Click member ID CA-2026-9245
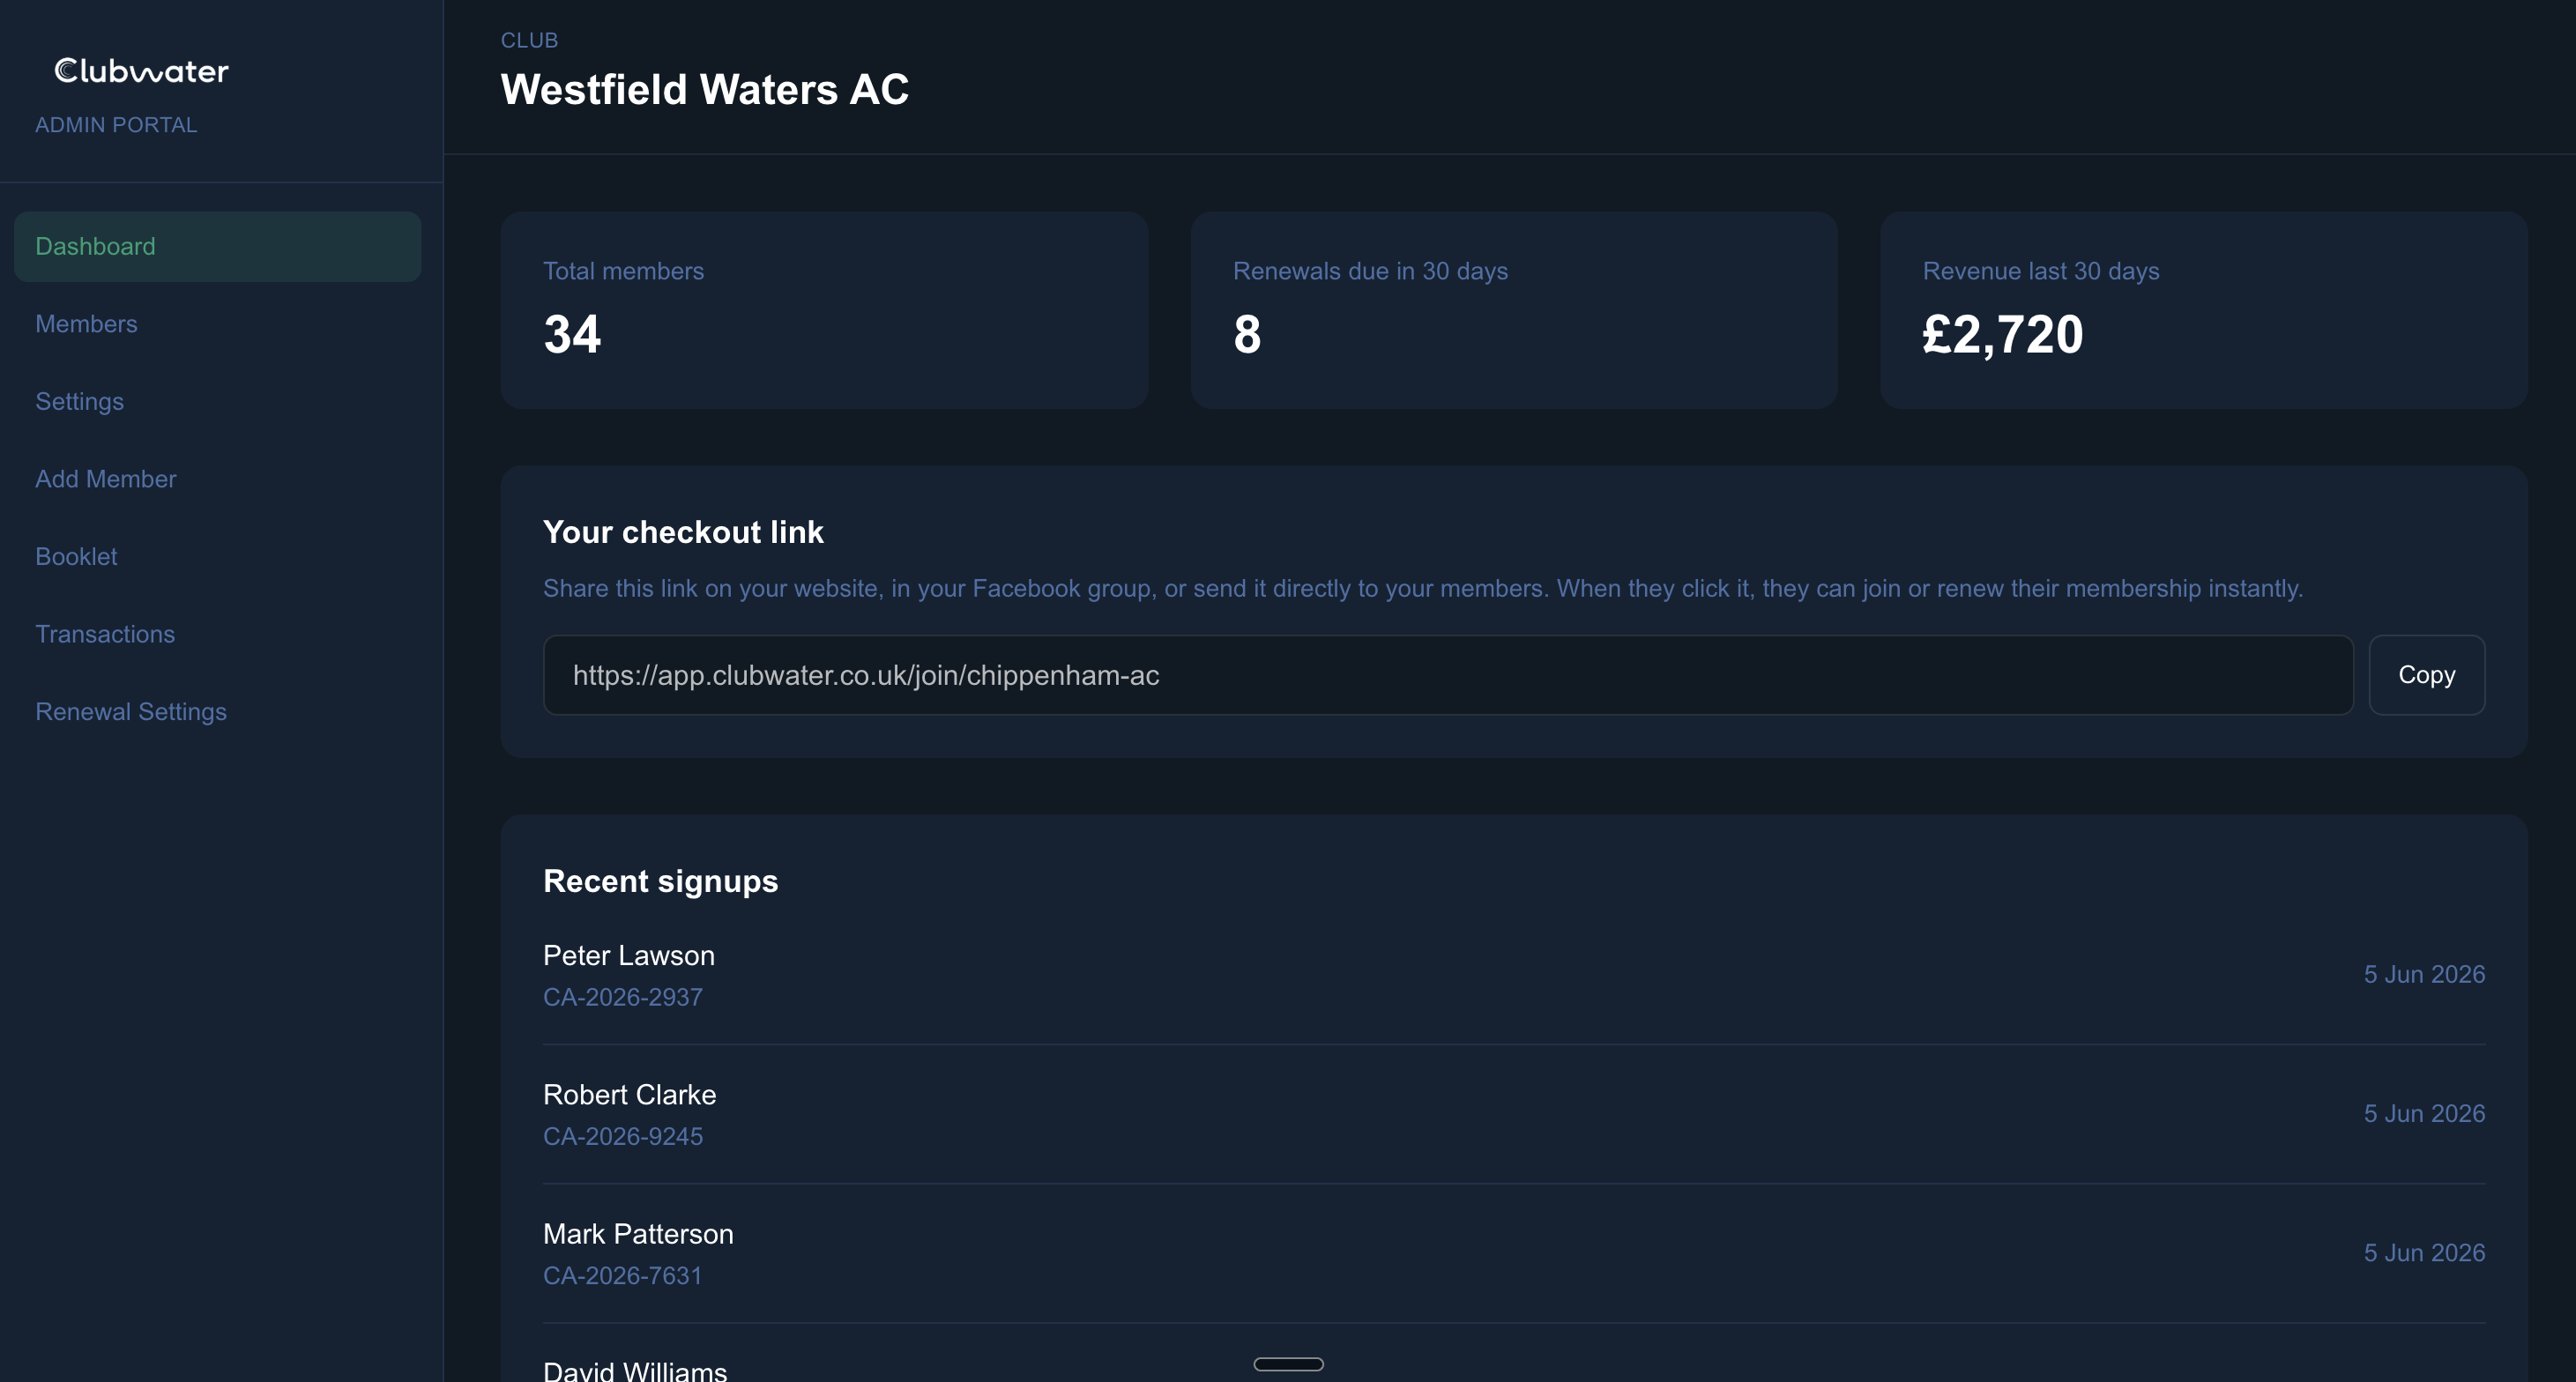 [622, 1136]
